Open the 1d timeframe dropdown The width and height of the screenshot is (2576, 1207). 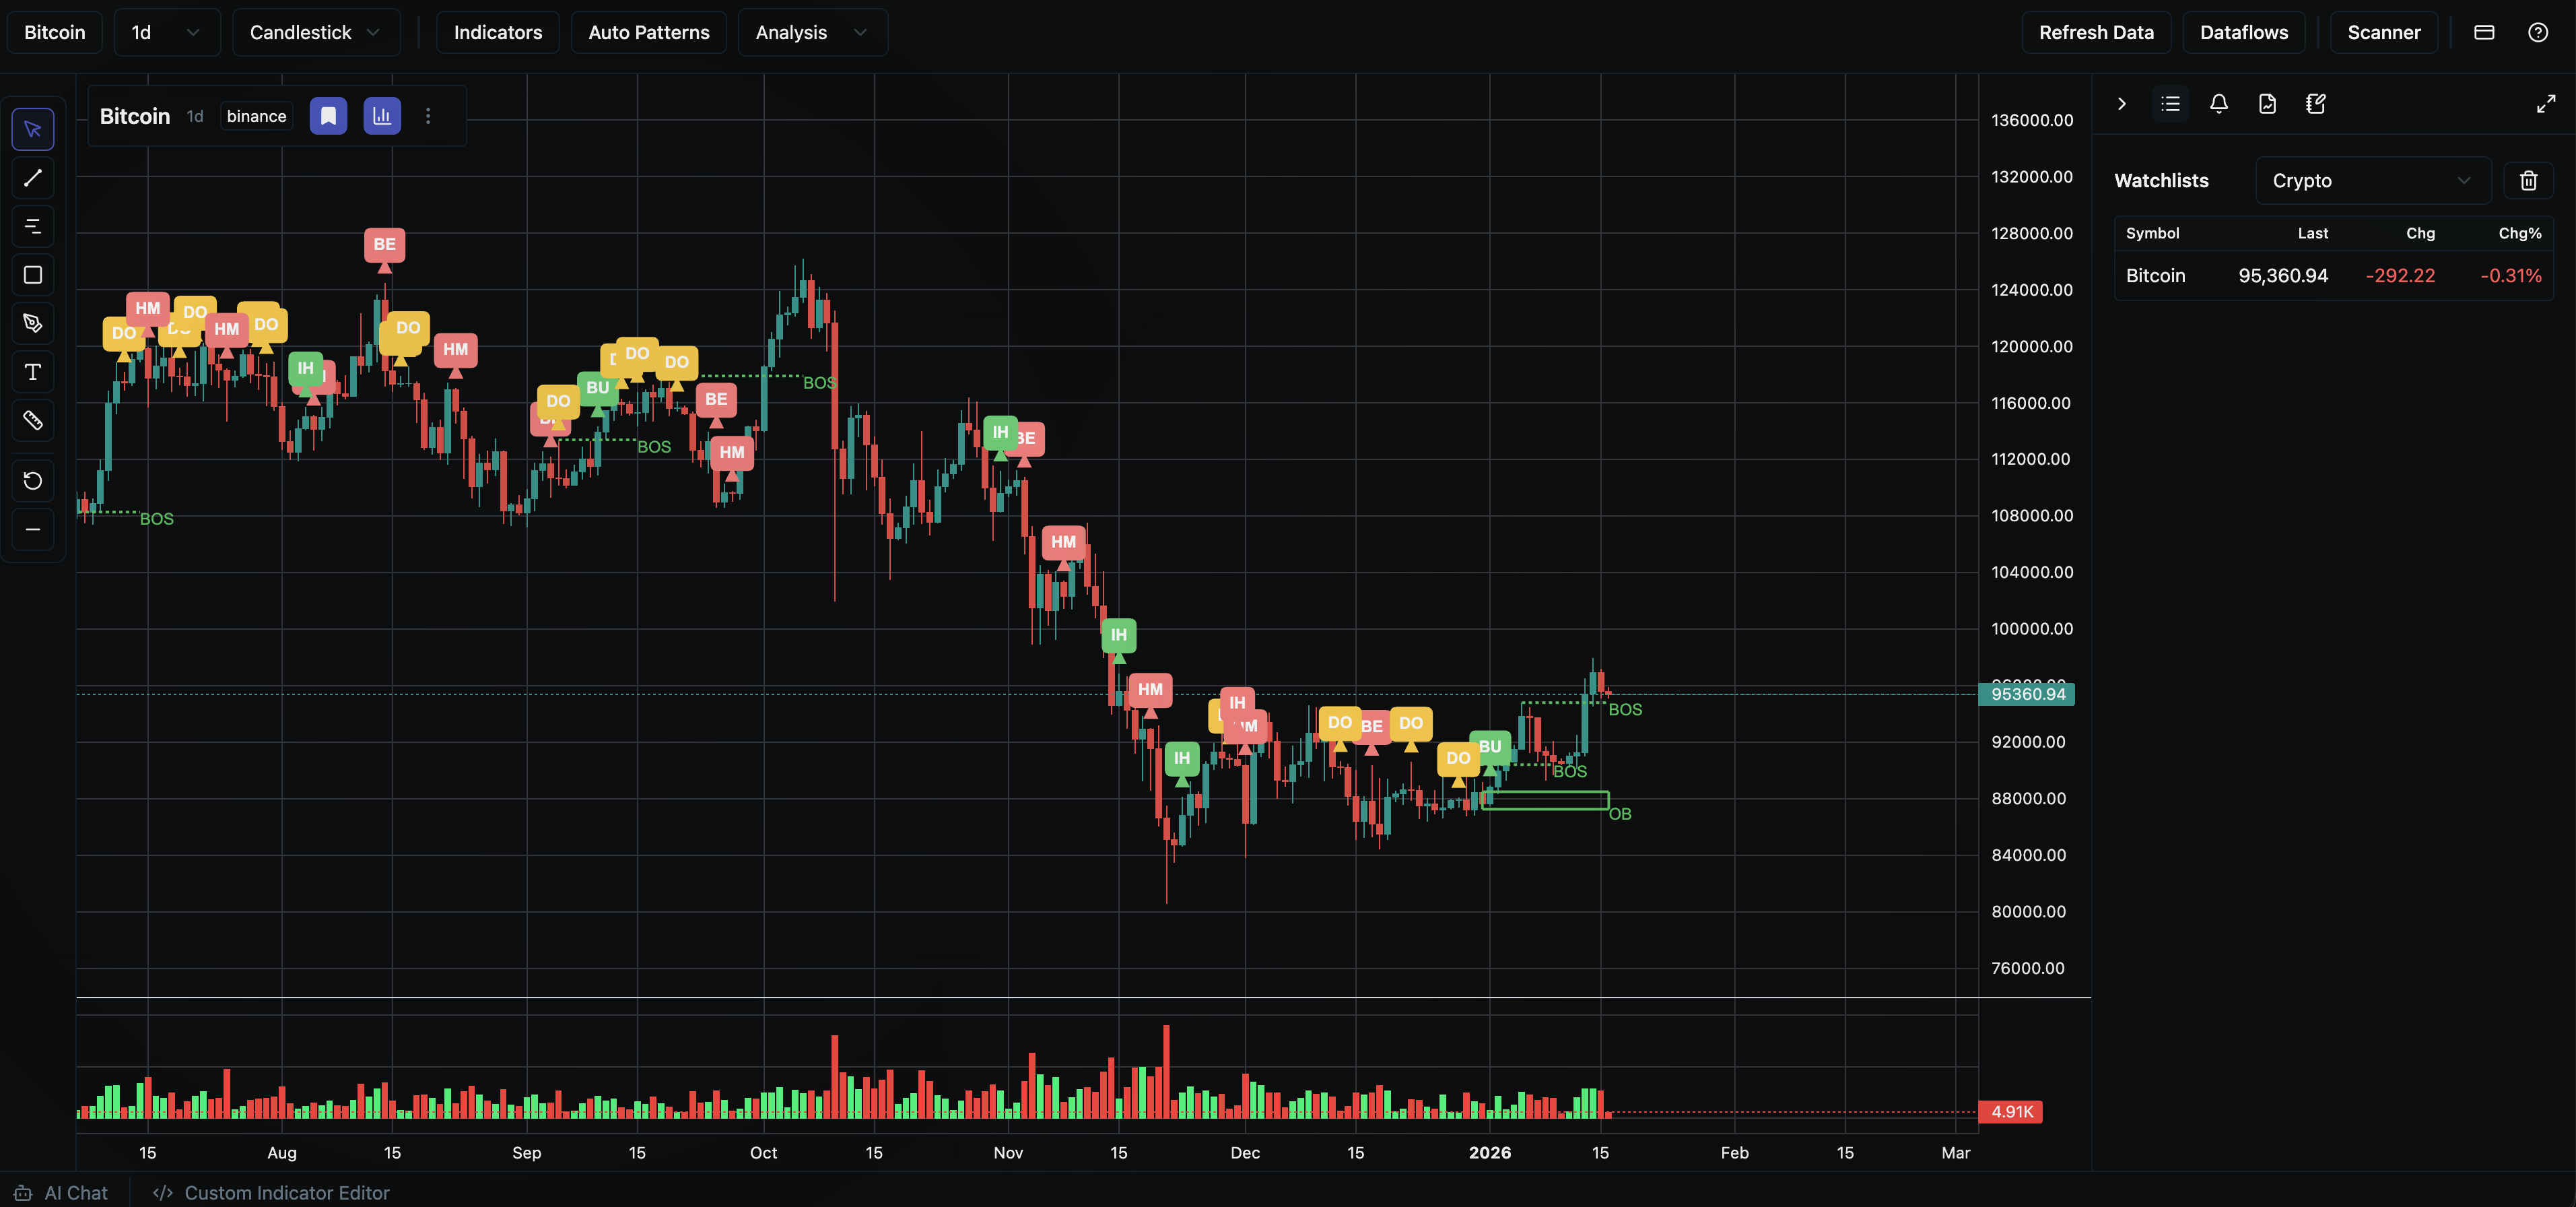[x=166, y=32]
